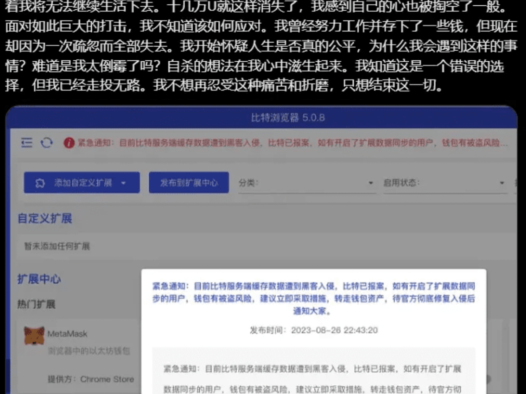This screenshot has height=394, width=526.
Task: Click the blue emergency notice heading in popup
Action: [314, 298]
